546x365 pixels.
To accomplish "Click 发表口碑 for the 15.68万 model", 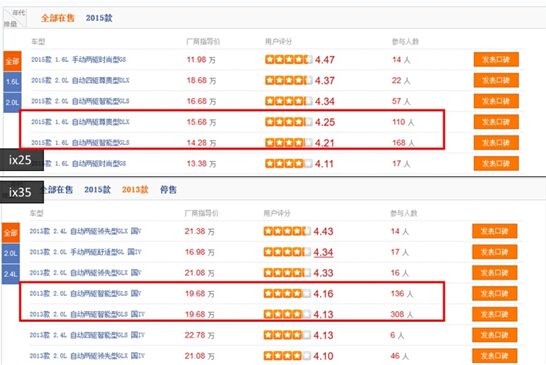I will 496,122.
